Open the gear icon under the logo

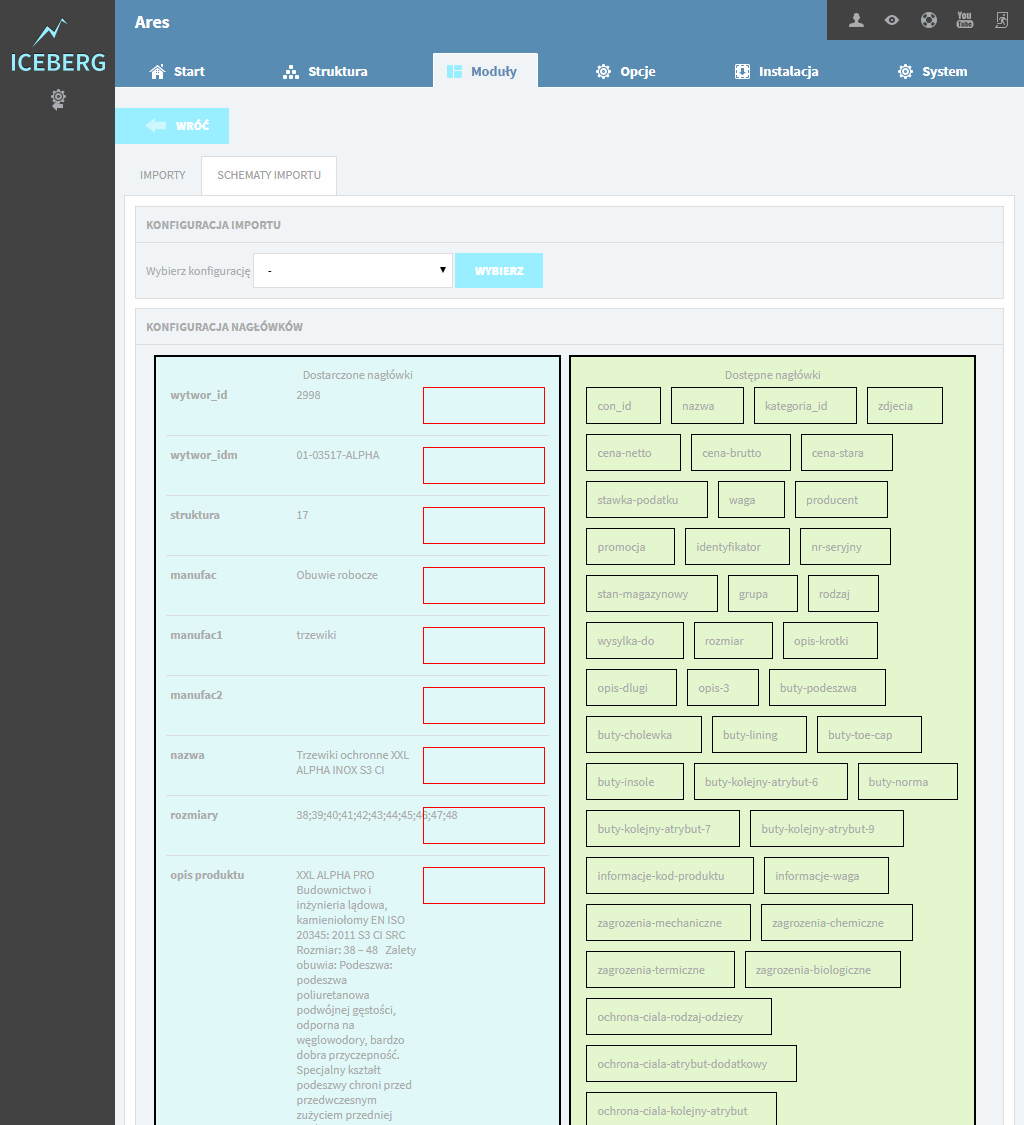click(58, 99)
